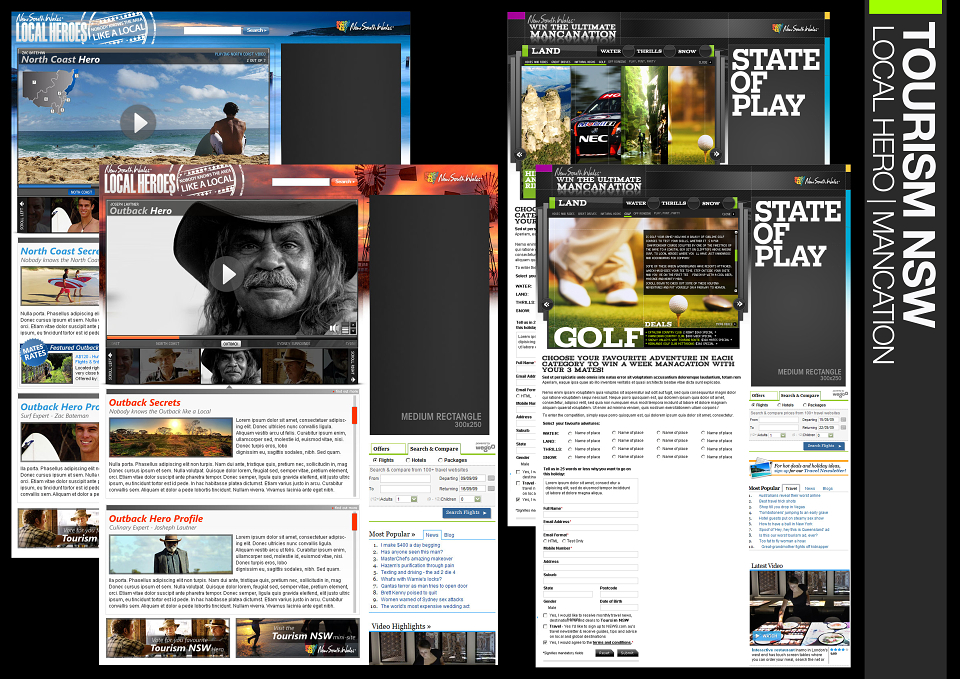960x679 pixels.
Task: Click Search Flights button on Outback page
Action: (467, 512)
